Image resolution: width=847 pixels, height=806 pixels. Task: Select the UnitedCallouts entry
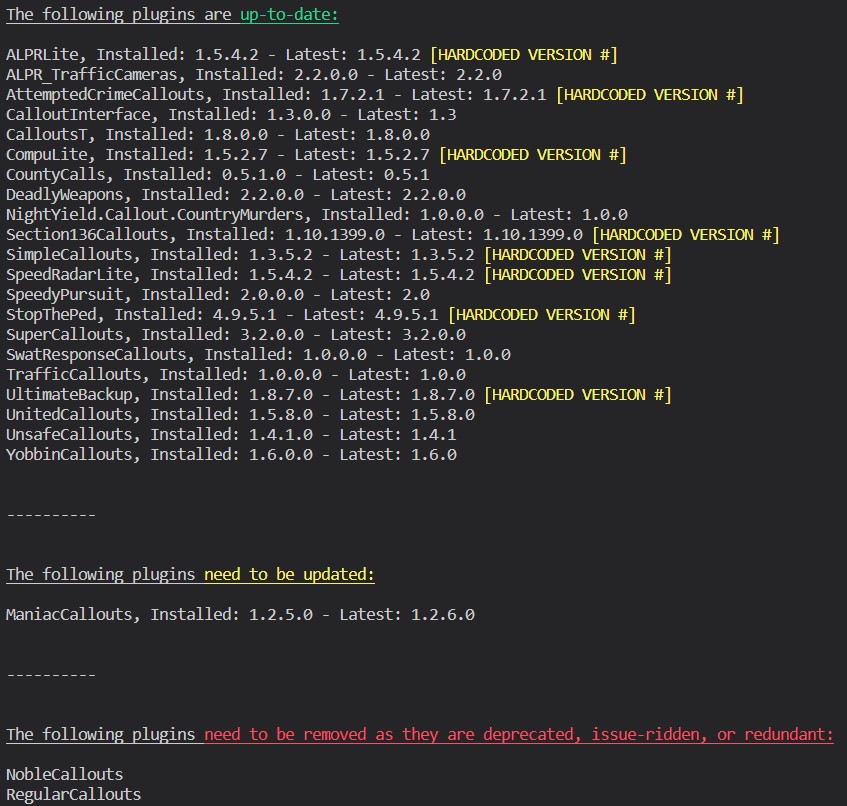[240, 414]
